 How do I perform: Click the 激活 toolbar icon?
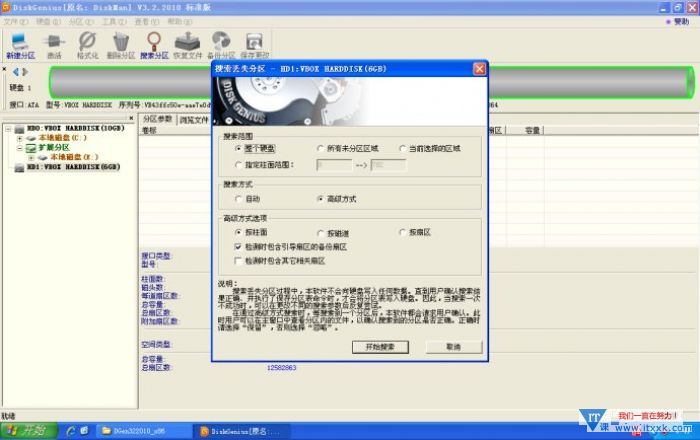(x=54, y=46)
